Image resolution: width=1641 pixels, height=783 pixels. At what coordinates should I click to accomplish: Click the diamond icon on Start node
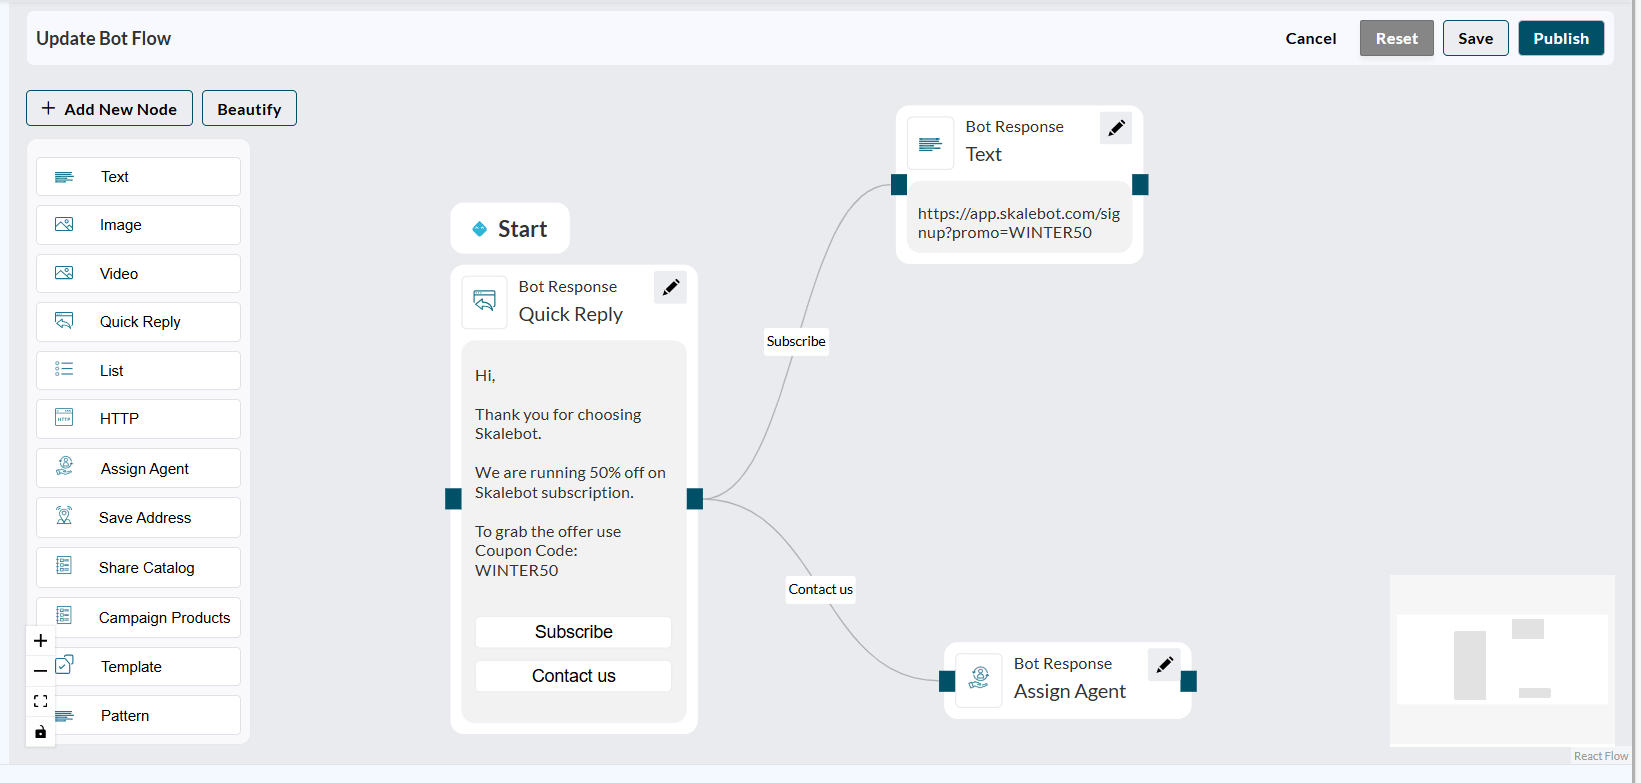(480, 229)
